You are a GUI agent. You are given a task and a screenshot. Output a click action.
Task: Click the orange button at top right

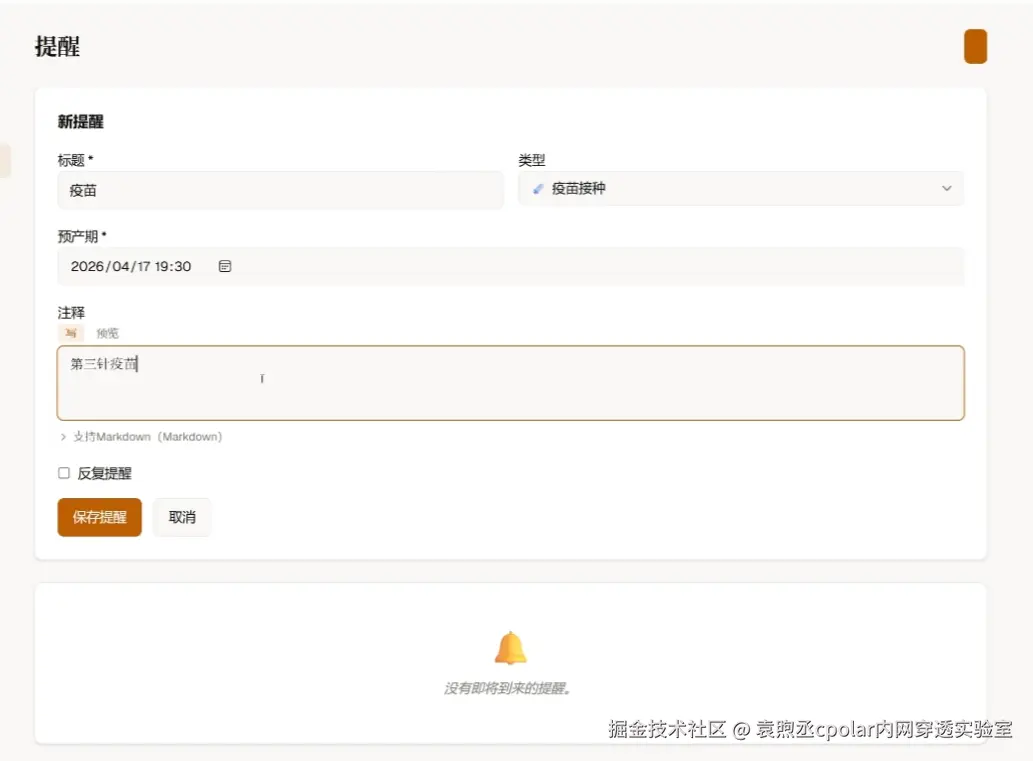tap(975, 46)
